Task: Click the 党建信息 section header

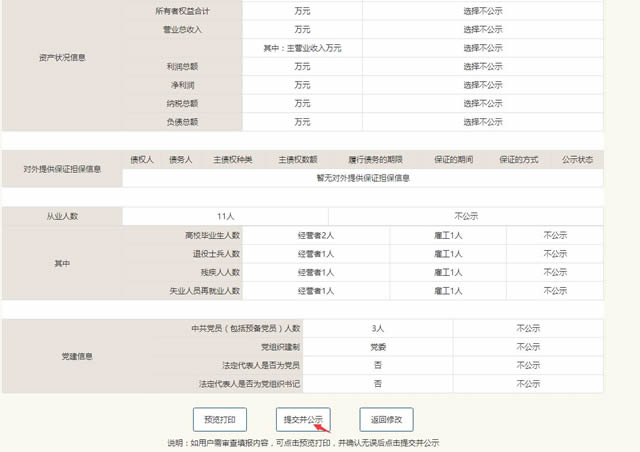Action: pyautogui.click(x=77, y=356)
